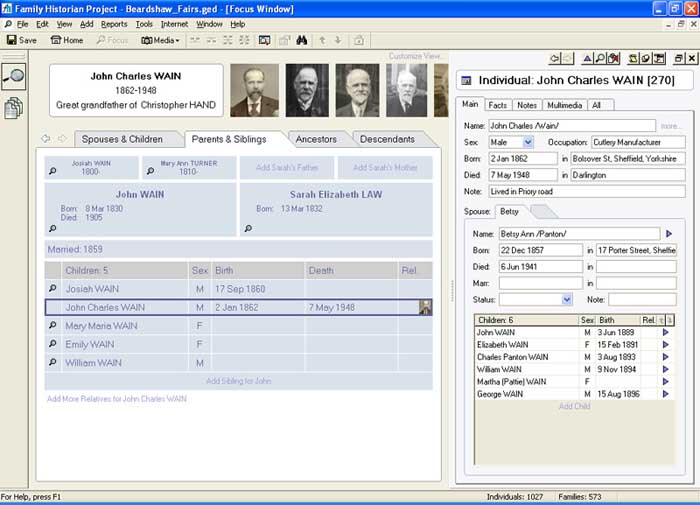This screenshot has width=700, height=505.
Task: Select the magnifier Focus Window sidebar icon
Action: (15, 77)
